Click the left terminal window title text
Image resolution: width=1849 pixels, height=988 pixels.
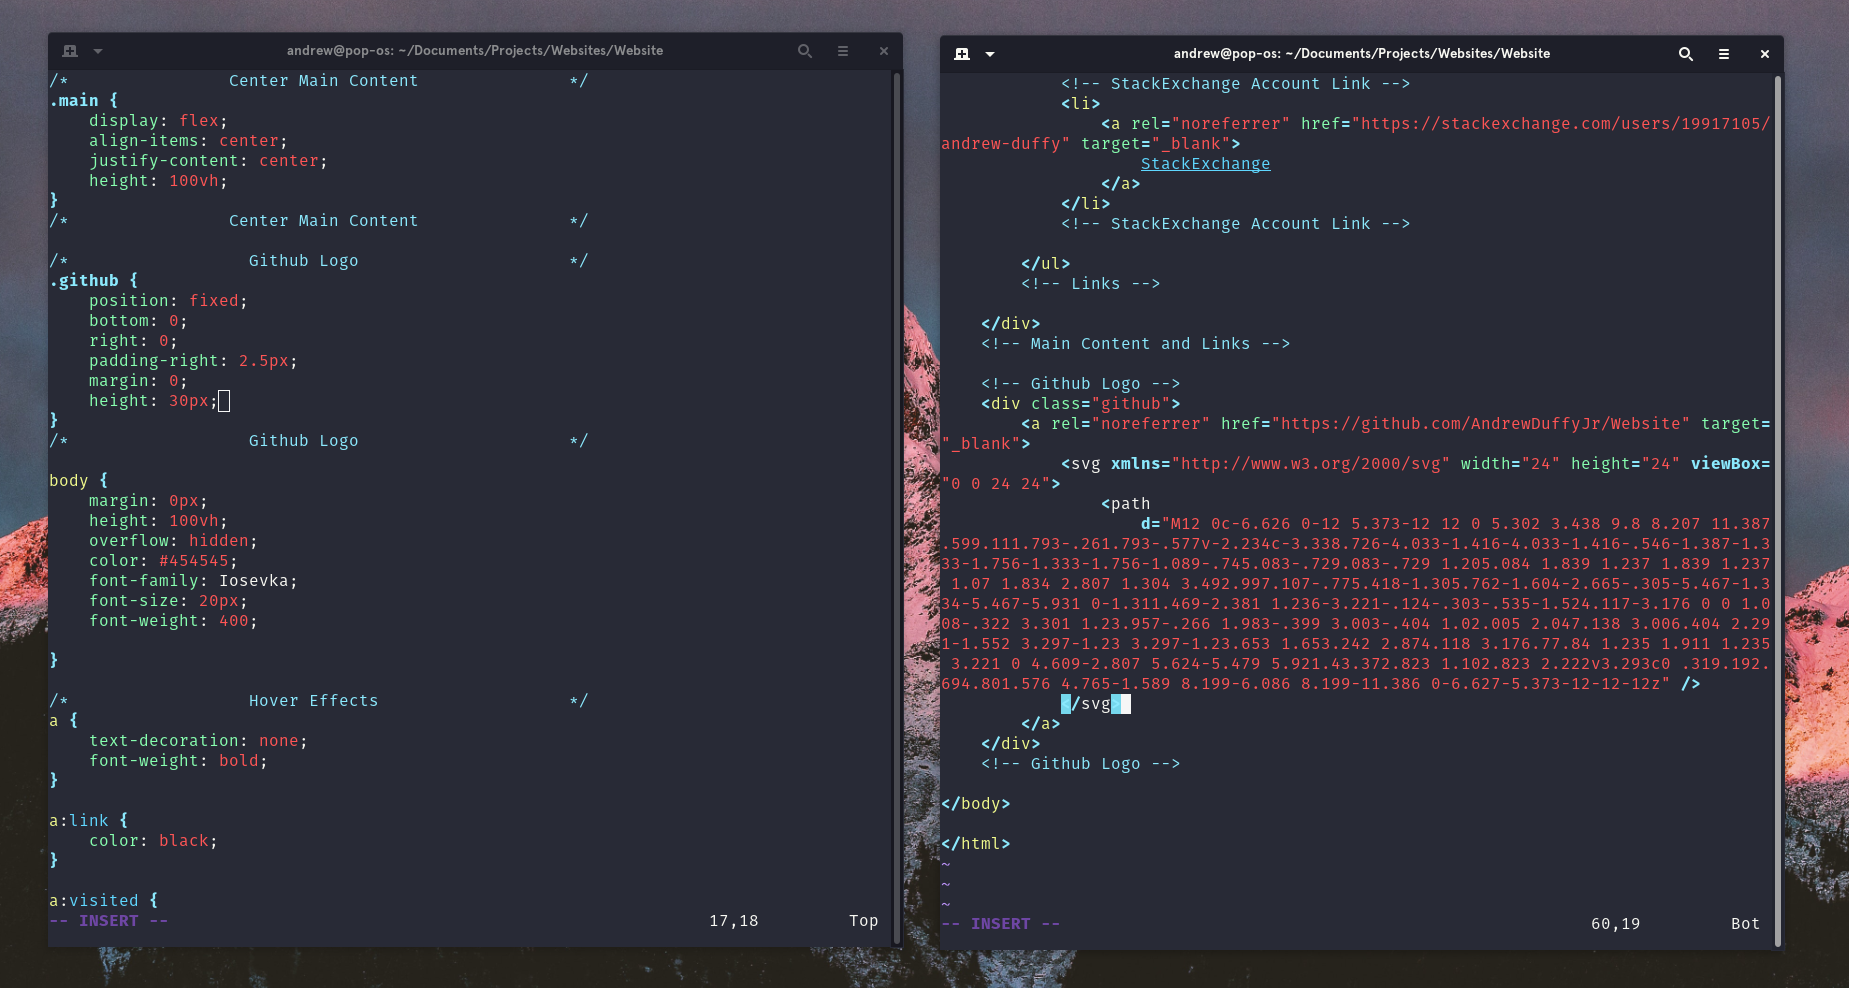point(475,51)
